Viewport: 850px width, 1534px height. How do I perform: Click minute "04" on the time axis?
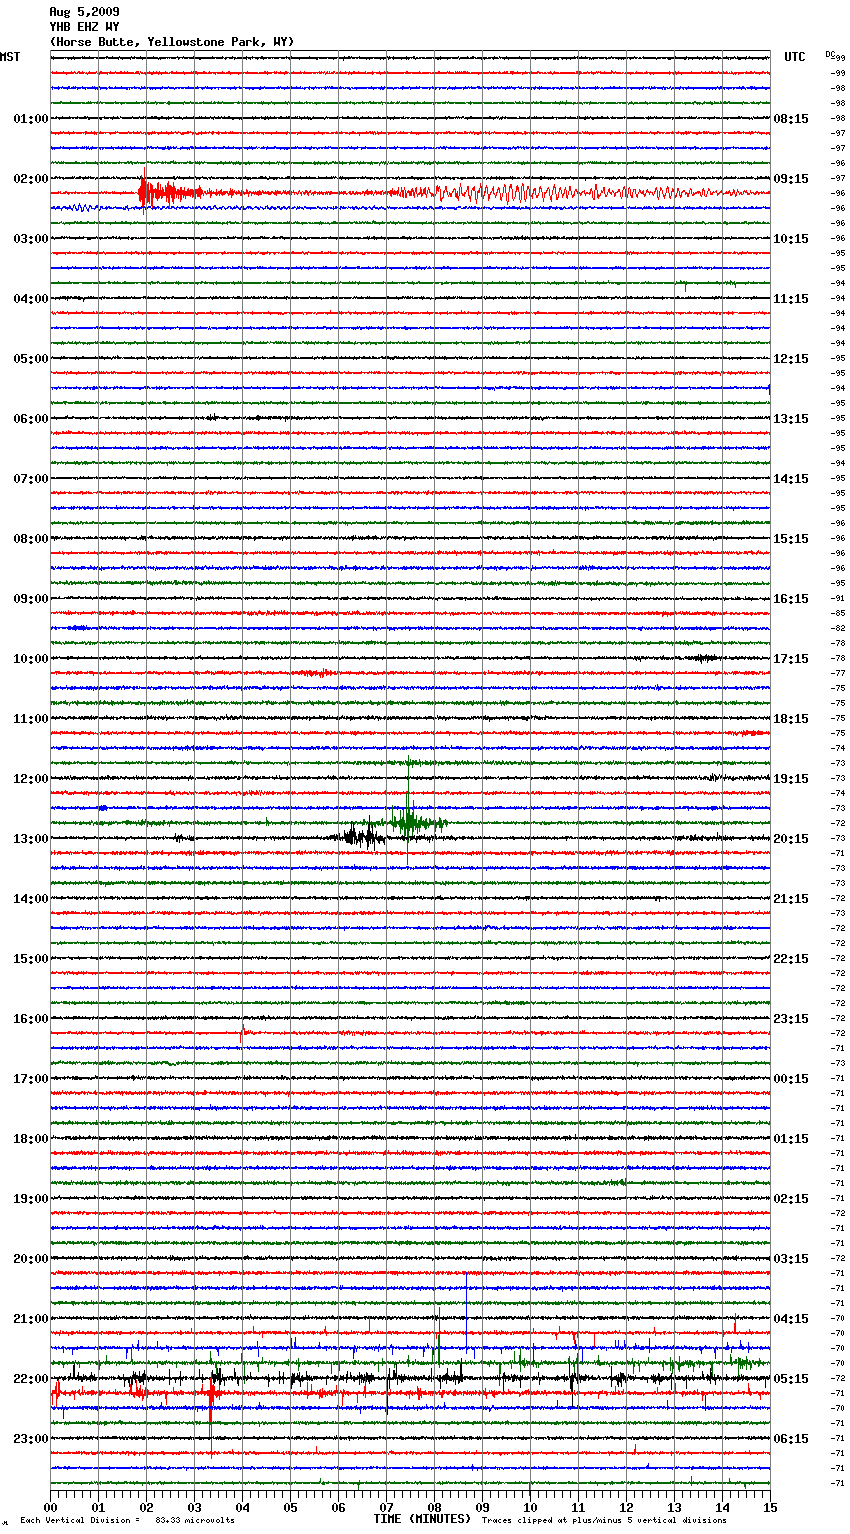[x=243, y=1507]
